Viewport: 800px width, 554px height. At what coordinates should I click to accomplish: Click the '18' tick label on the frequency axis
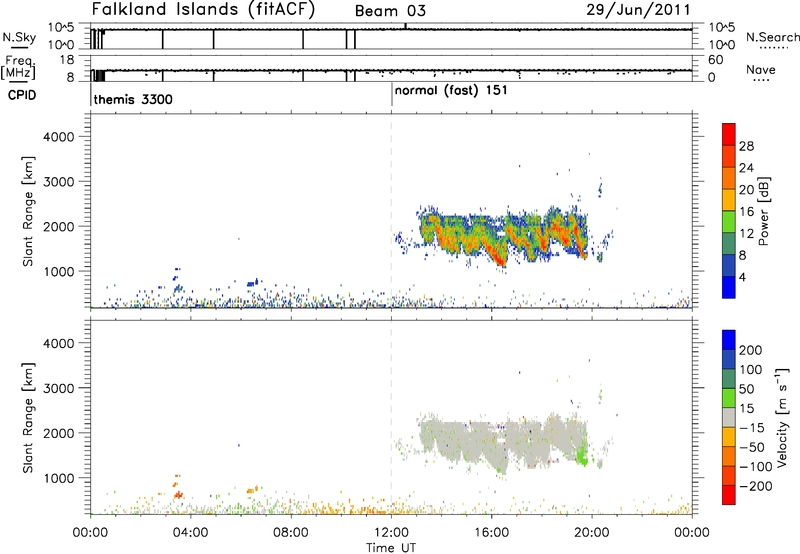pyautogui.click(x=67, y=60)
